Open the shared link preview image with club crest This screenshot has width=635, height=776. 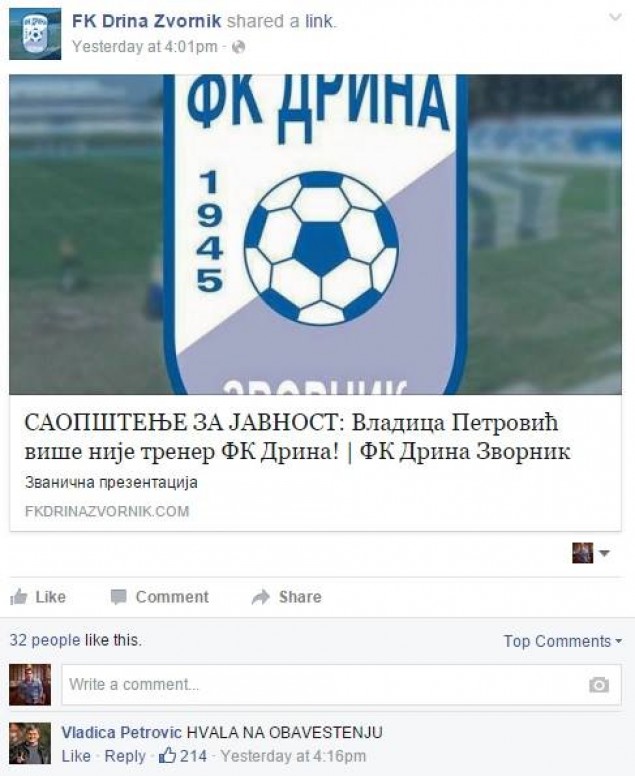point(315,235)
